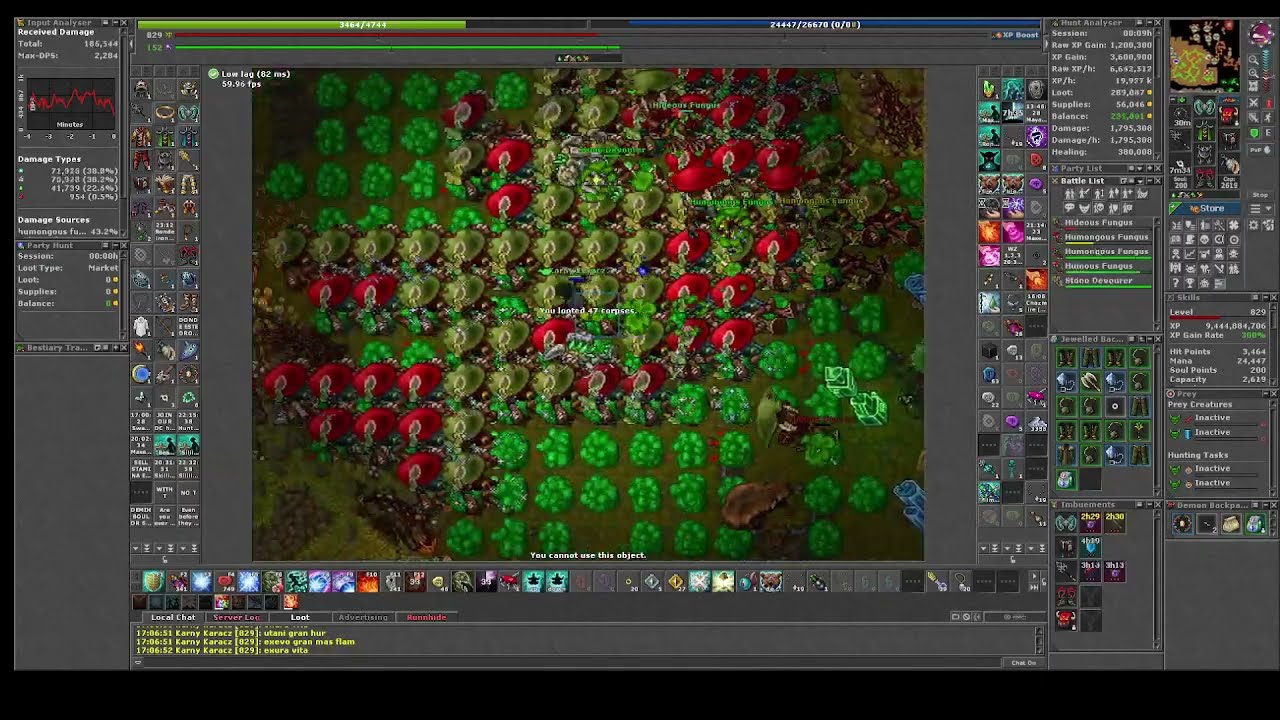Click the fire spell F10 action slot
Viewport: 1280px width, 720px height.
(368, 580)
